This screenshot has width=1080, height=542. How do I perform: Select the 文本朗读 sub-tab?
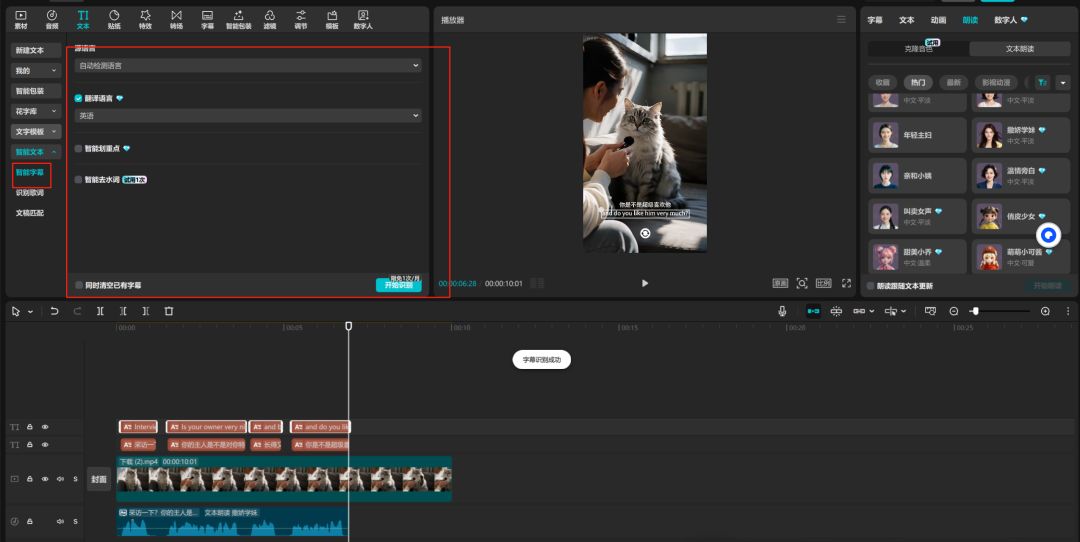[1019, 49]
